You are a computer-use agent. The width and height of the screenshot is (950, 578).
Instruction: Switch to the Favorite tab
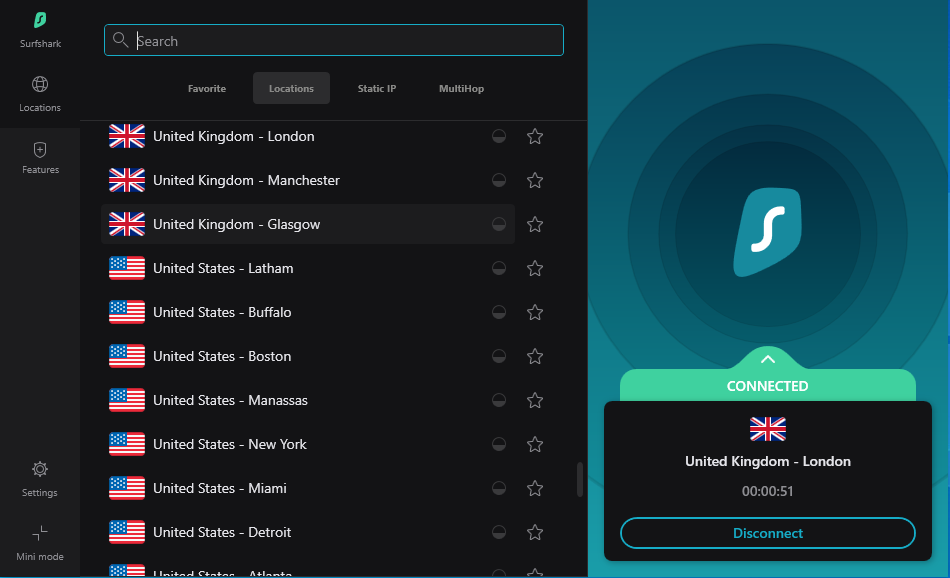(x=207, y=88)
